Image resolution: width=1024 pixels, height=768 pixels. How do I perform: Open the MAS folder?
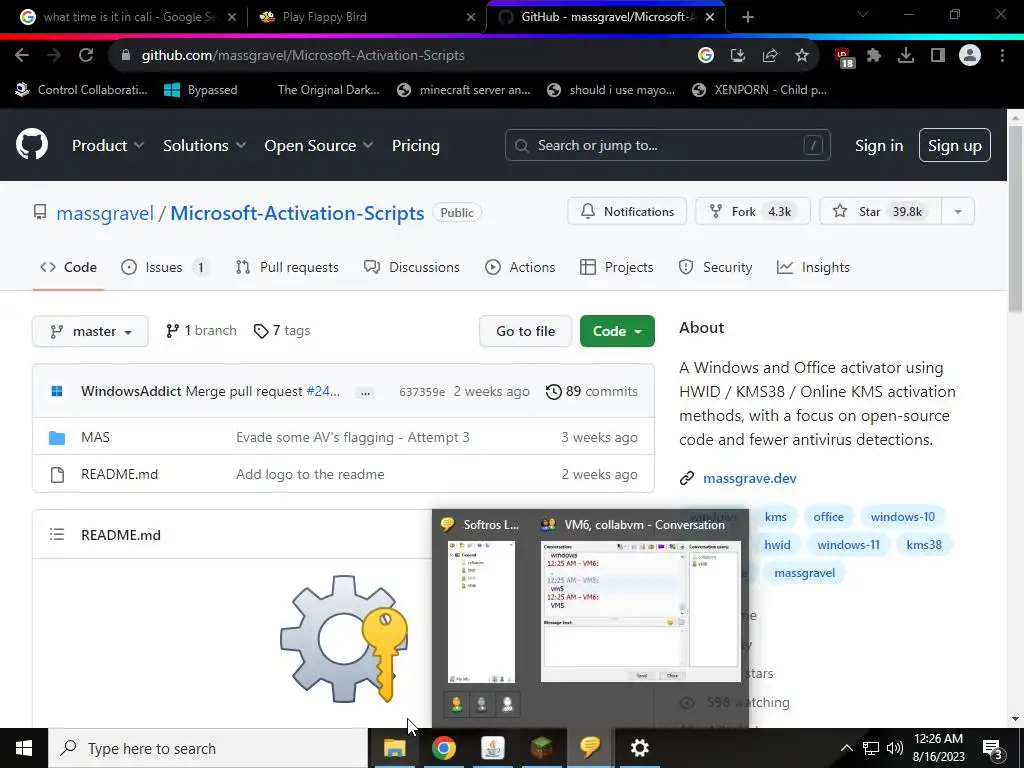coord(95,437)
